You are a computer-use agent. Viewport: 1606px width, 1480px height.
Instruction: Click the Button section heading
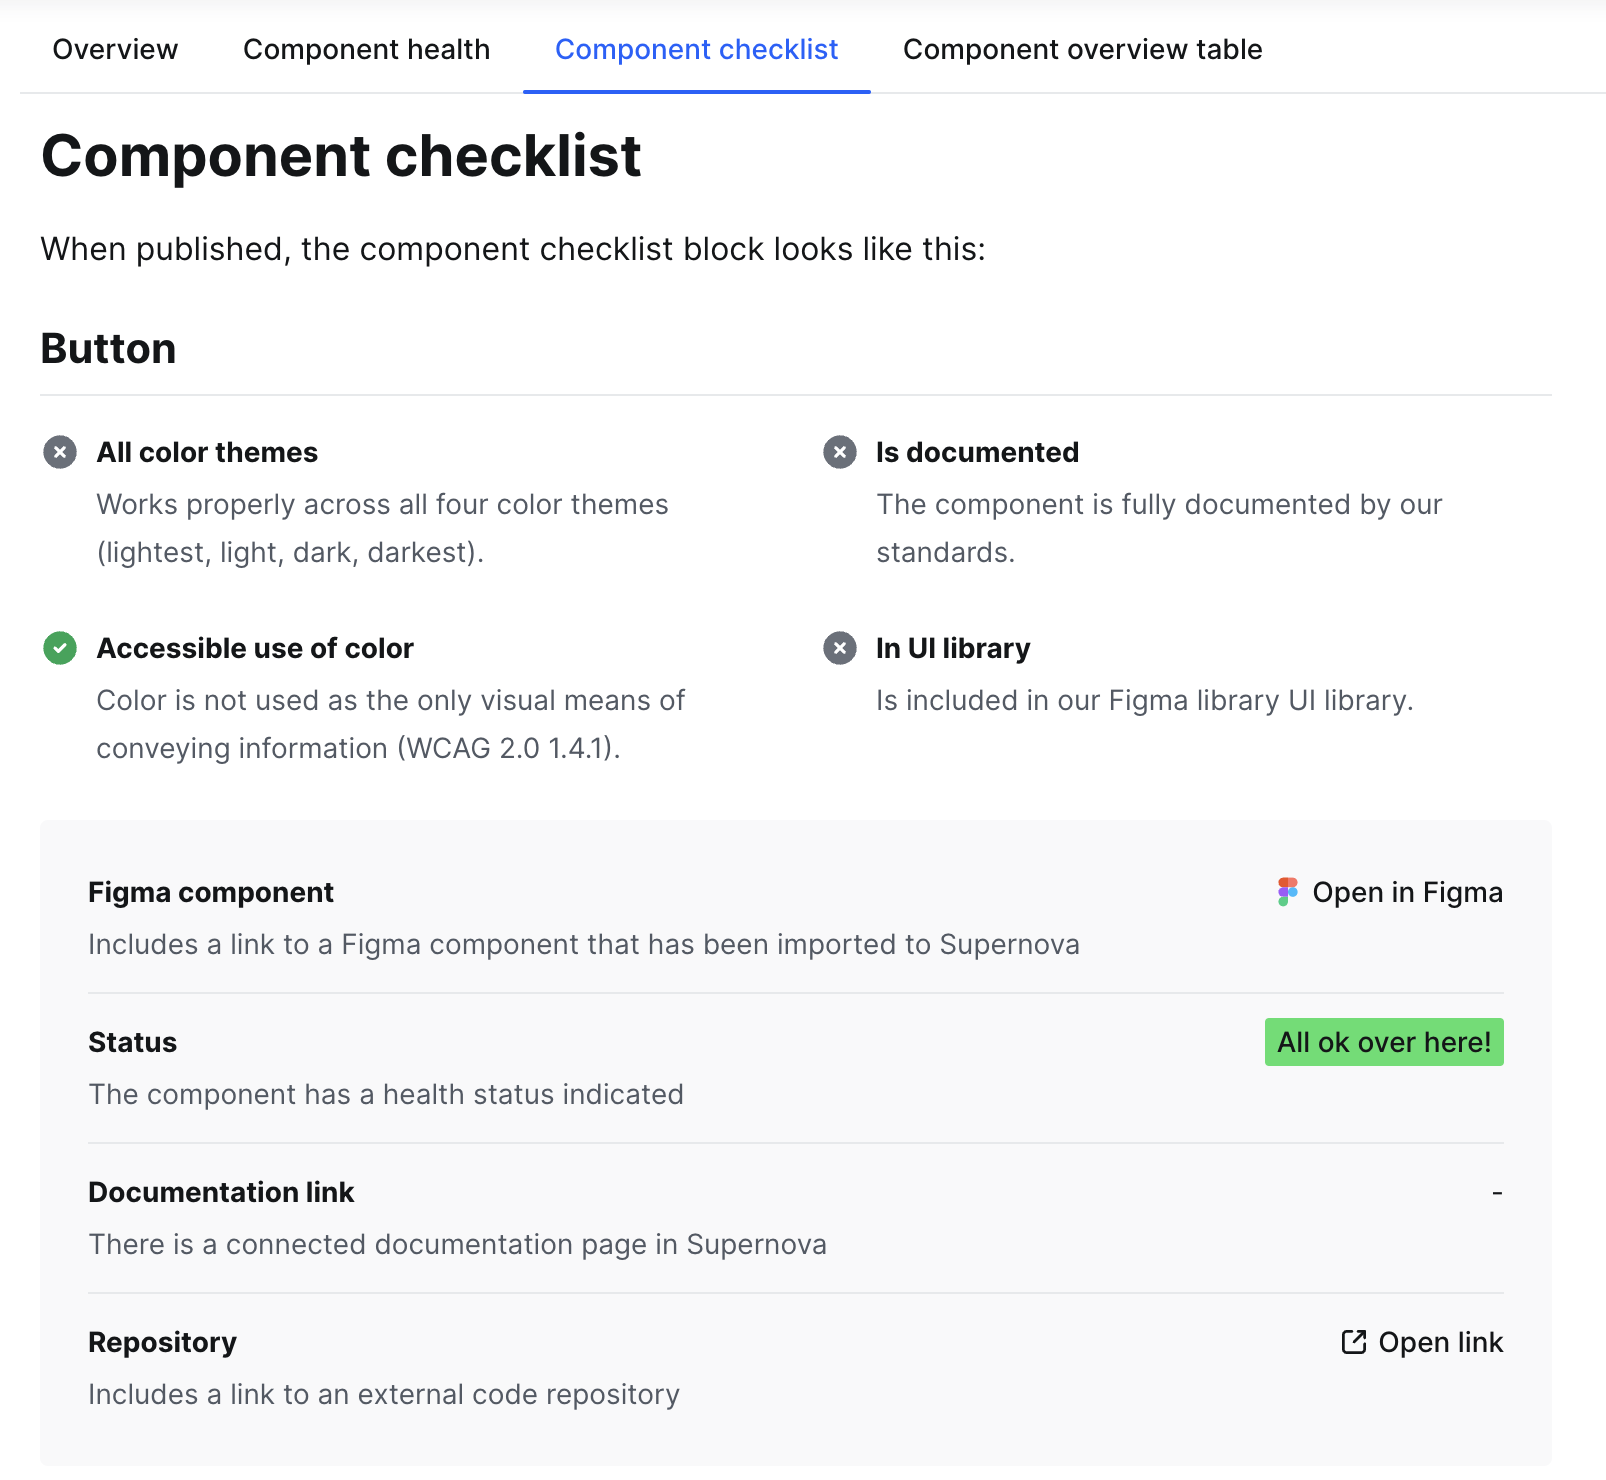click(108, 348)
